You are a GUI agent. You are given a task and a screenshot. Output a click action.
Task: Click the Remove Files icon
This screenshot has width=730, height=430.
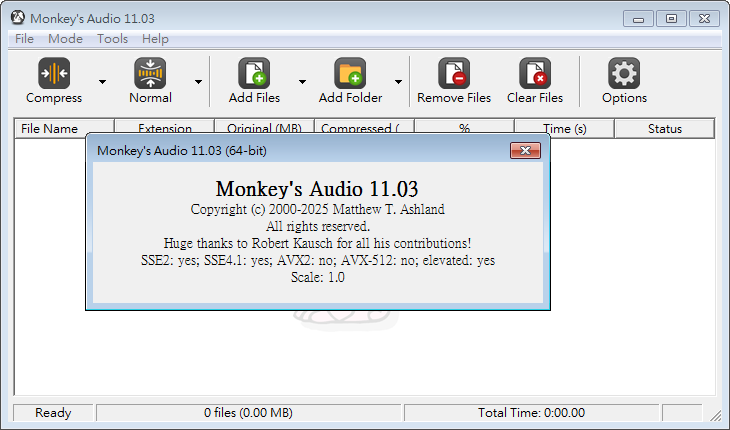click(454, 74)
